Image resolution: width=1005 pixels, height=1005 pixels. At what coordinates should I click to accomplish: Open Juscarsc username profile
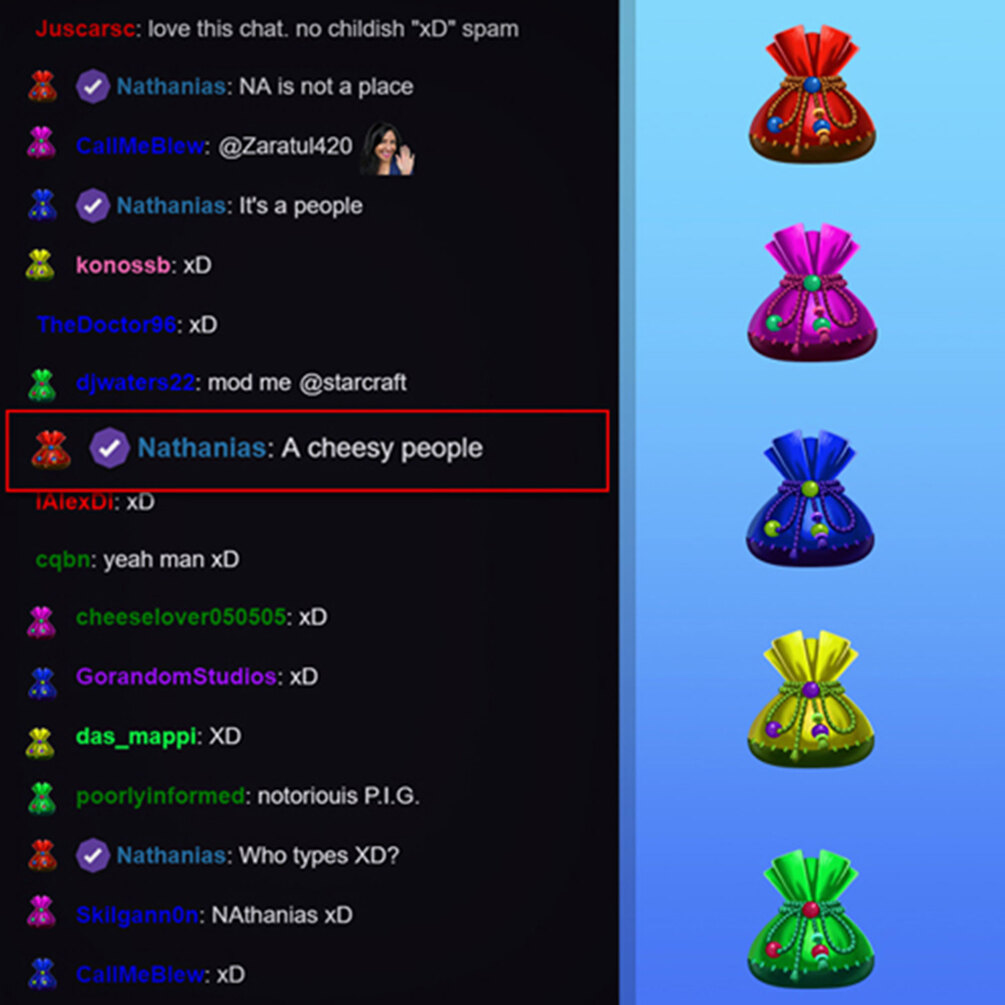click(85, 29)
